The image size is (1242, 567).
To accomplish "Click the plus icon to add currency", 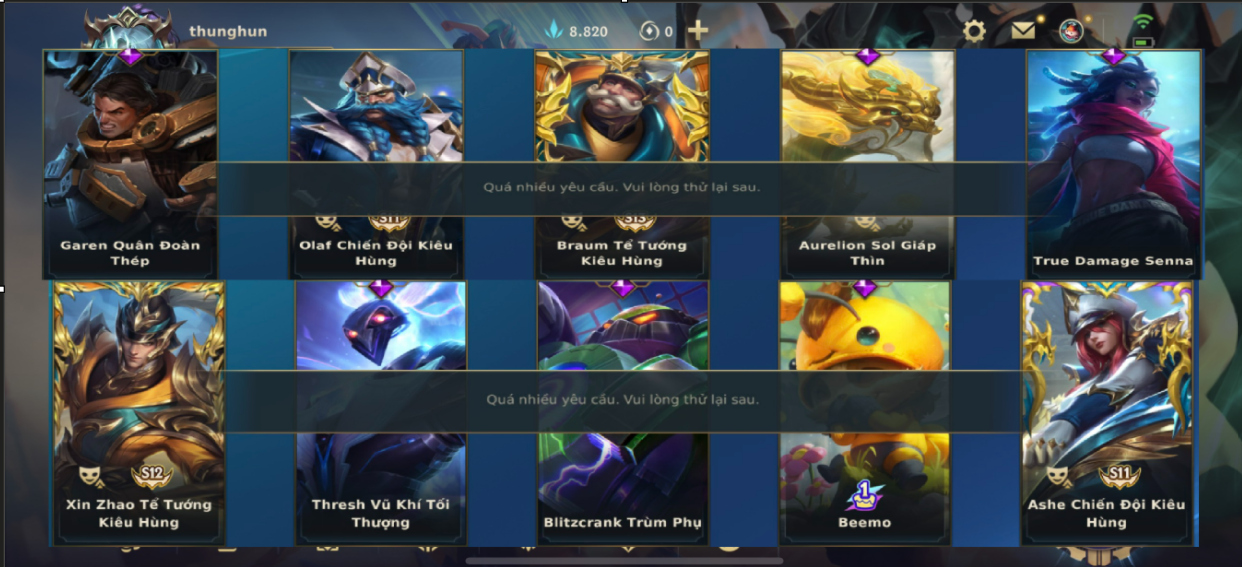I will click(x=698, y=31).
